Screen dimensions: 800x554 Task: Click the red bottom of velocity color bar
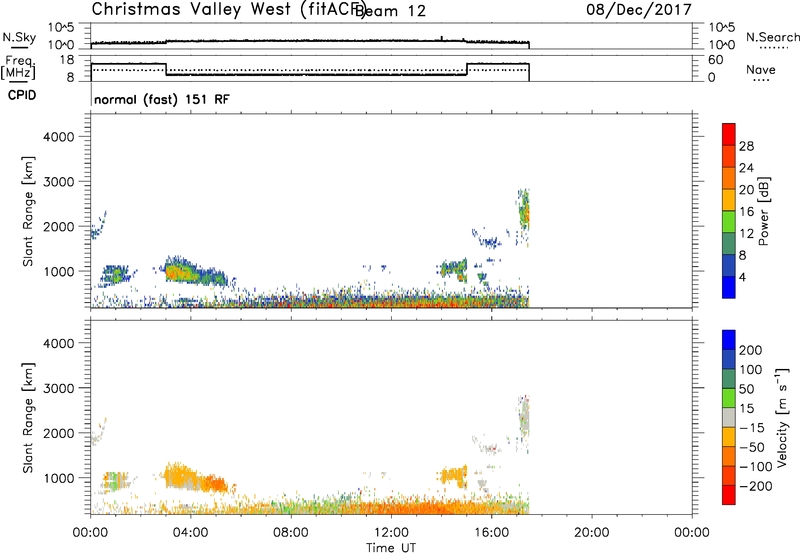pyautogui.click(x=729, y=495)
